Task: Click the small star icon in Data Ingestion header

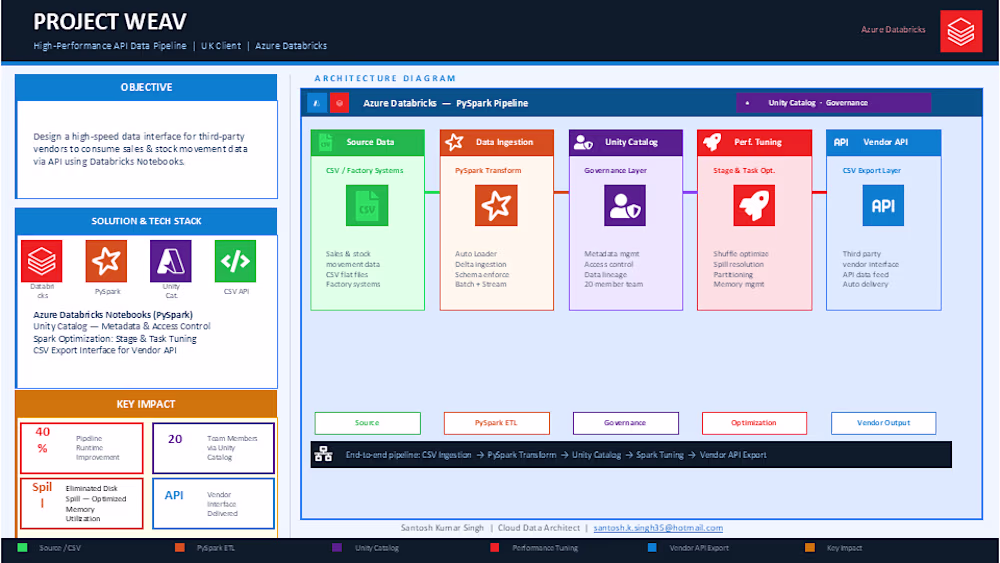Action: coord(454,142)
